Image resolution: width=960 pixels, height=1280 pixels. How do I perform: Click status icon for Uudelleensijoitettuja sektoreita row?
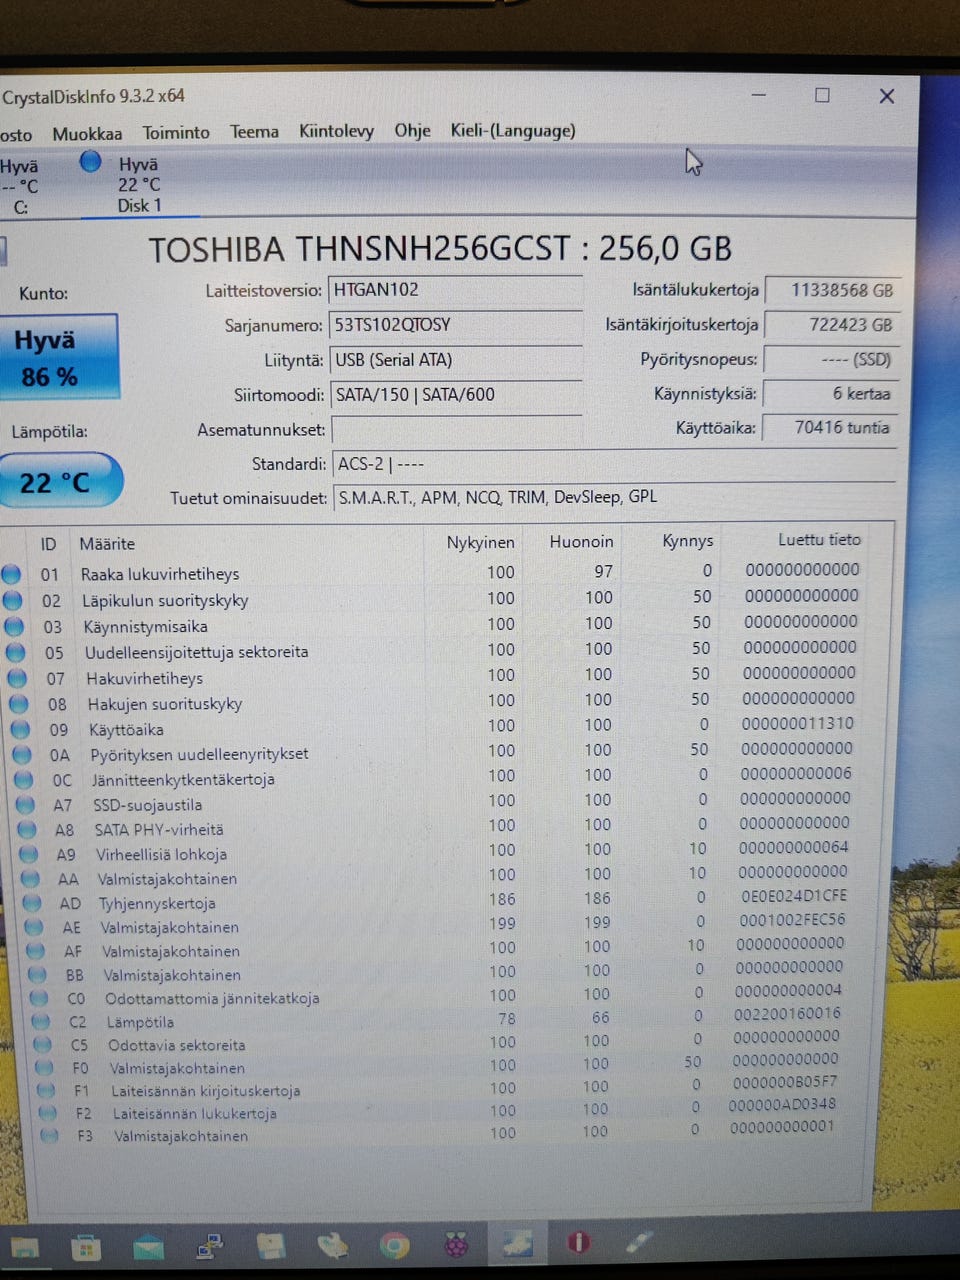pyautogui.click(x=15, y=652)
